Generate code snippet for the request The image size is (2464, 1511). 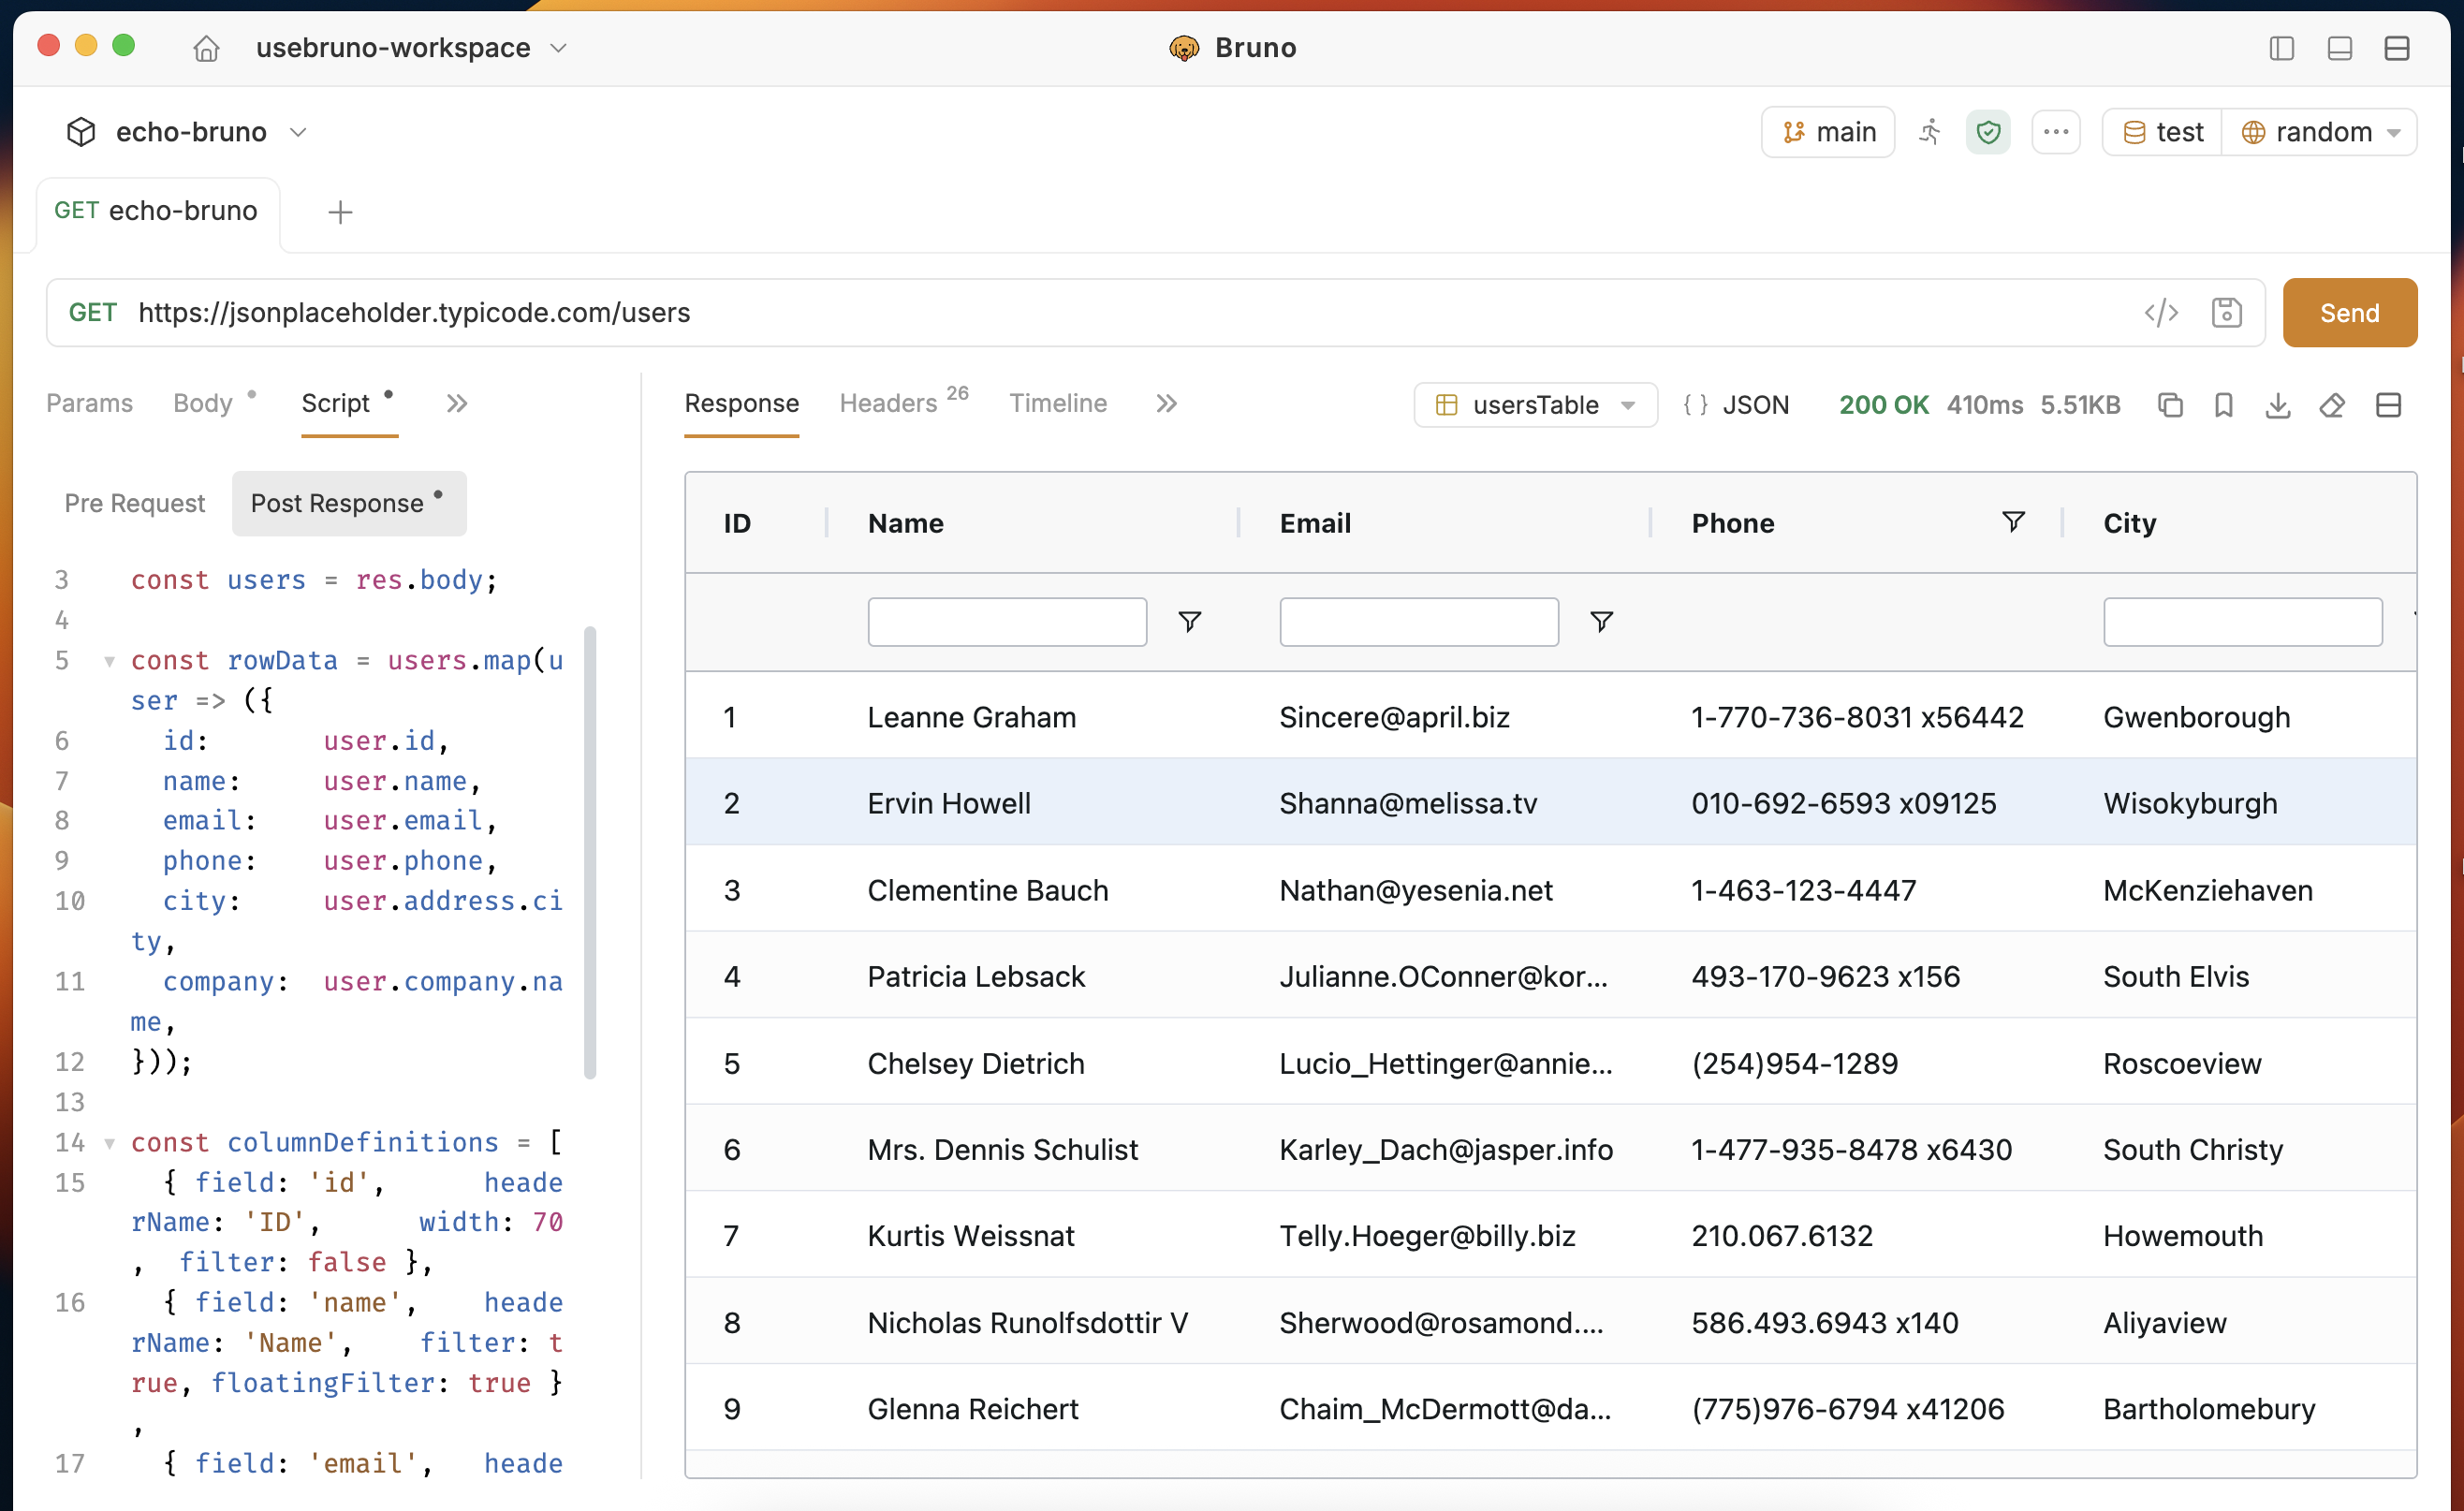(x=2161, y=313)
